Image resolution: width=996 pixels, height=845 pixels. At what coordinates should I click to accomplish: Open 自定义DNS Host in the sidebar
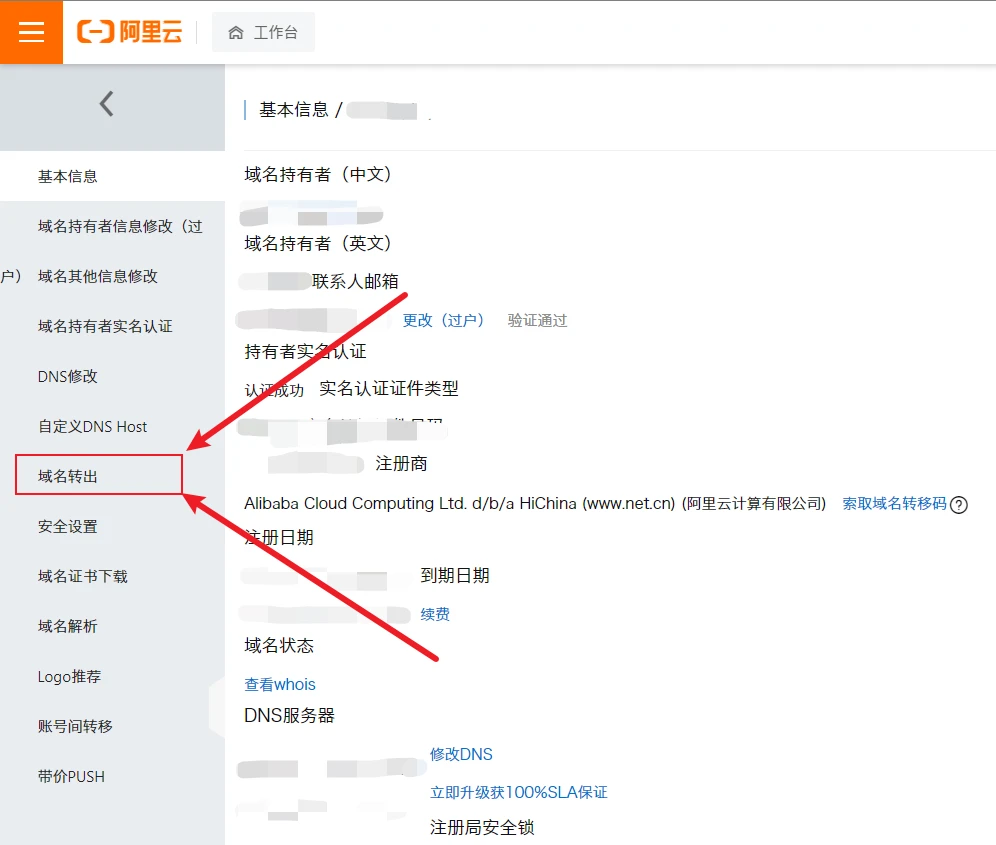tap(93, 426)
